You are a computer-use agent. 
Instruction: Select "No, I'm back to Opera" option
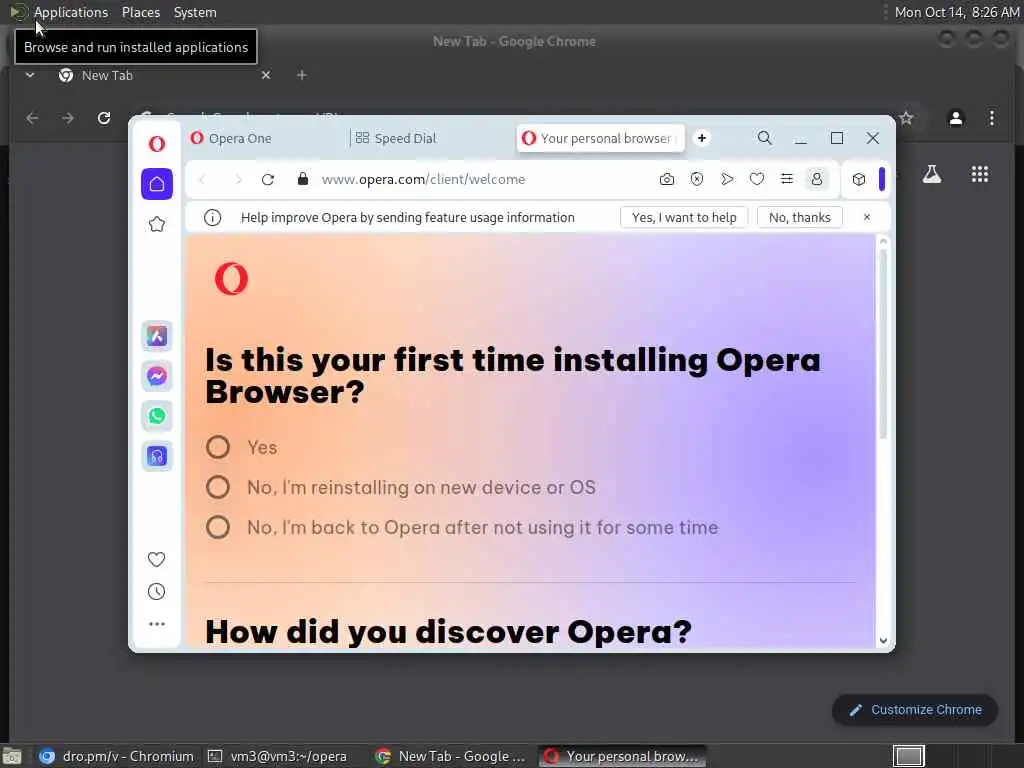pos(218,527)
